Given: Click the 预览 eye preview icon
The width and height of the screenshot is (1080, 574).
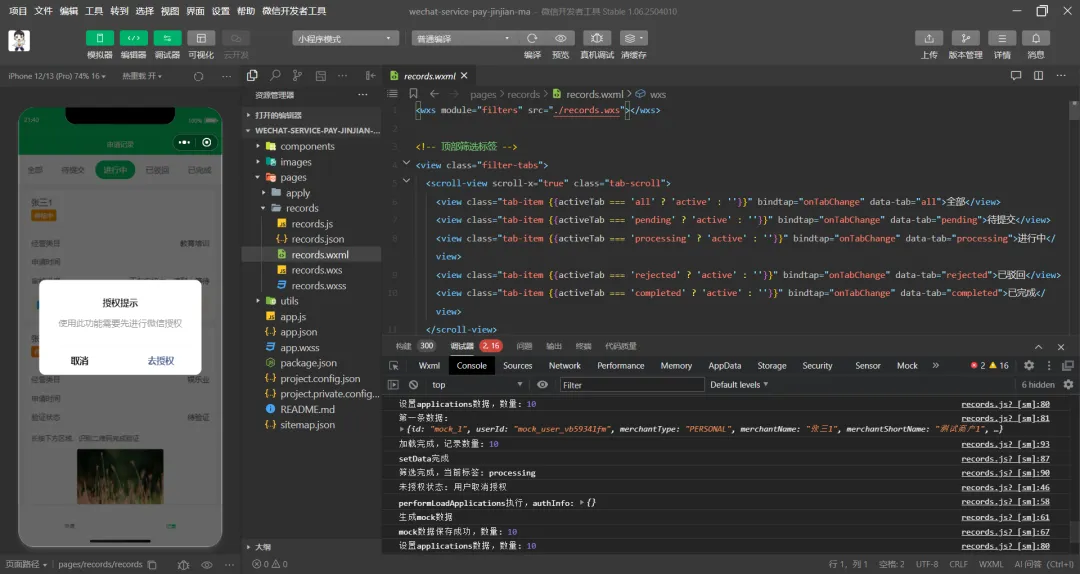Looking at the screenshot, I should click(x=560, y=38).
